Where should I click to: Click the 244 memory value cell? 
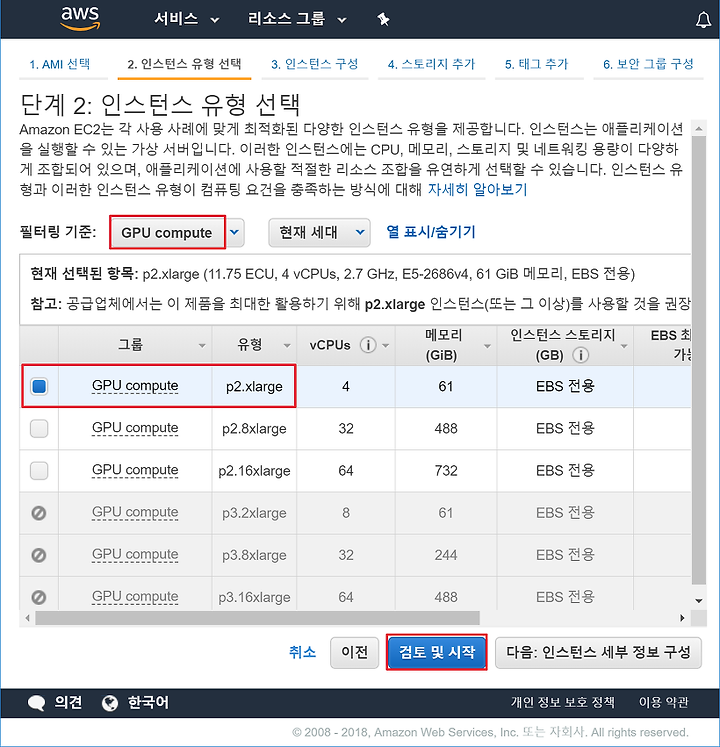coord(446,555)
